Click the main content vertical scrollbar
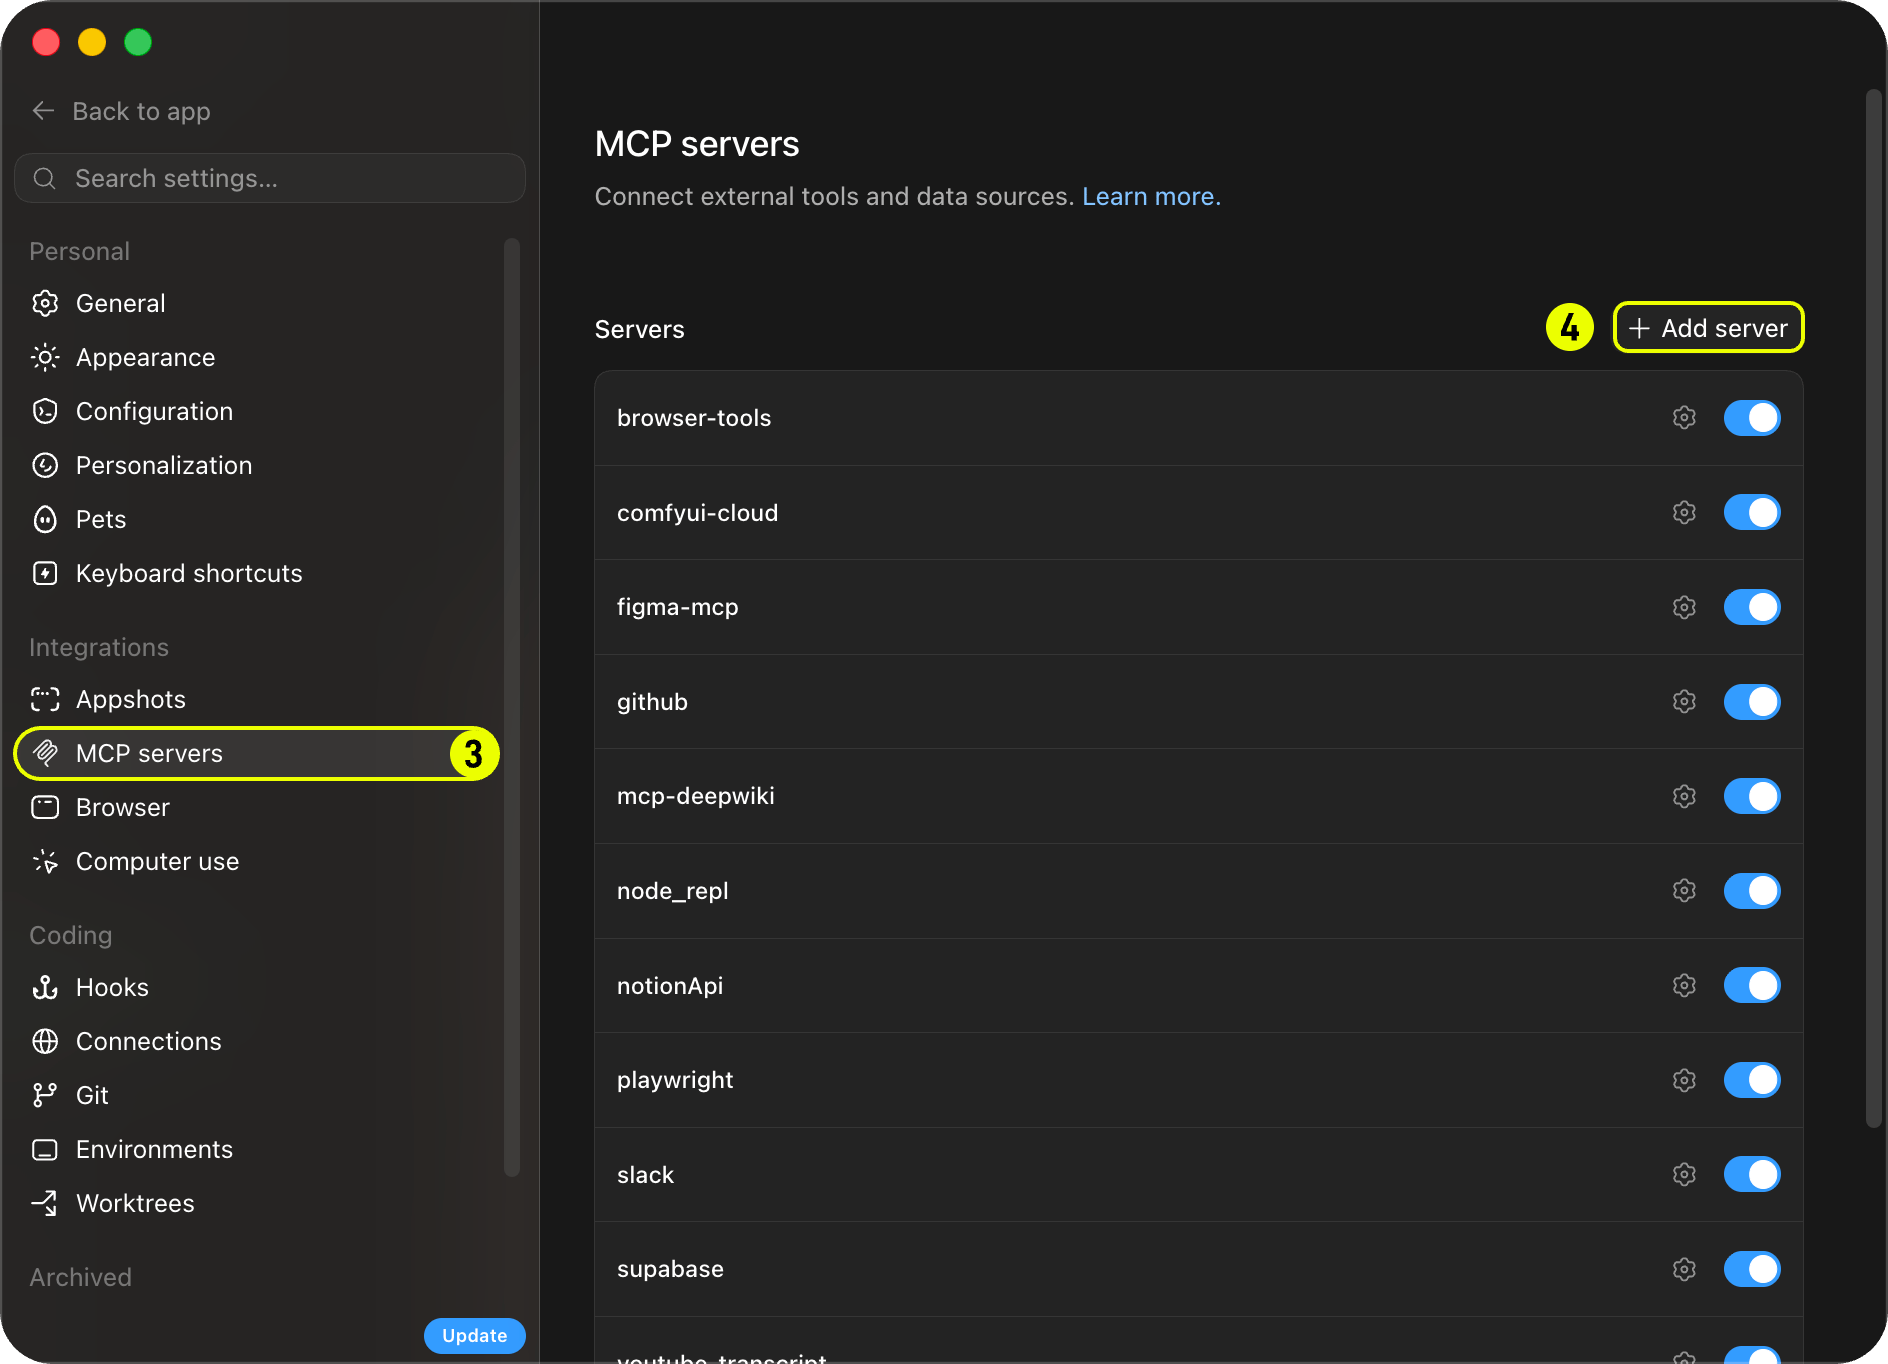 [1874, 609]
